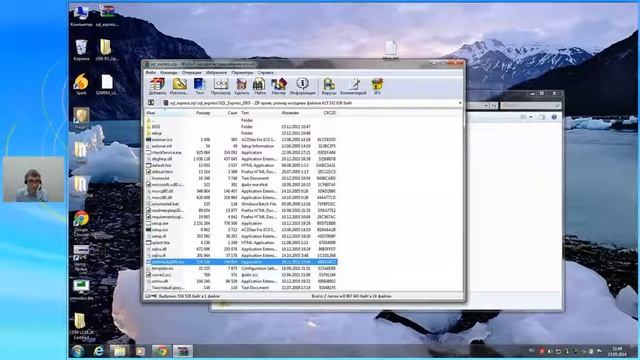The image size is (640, 360).
Task: Select the msvcr80.dll file row
Action: click(241, 198)
